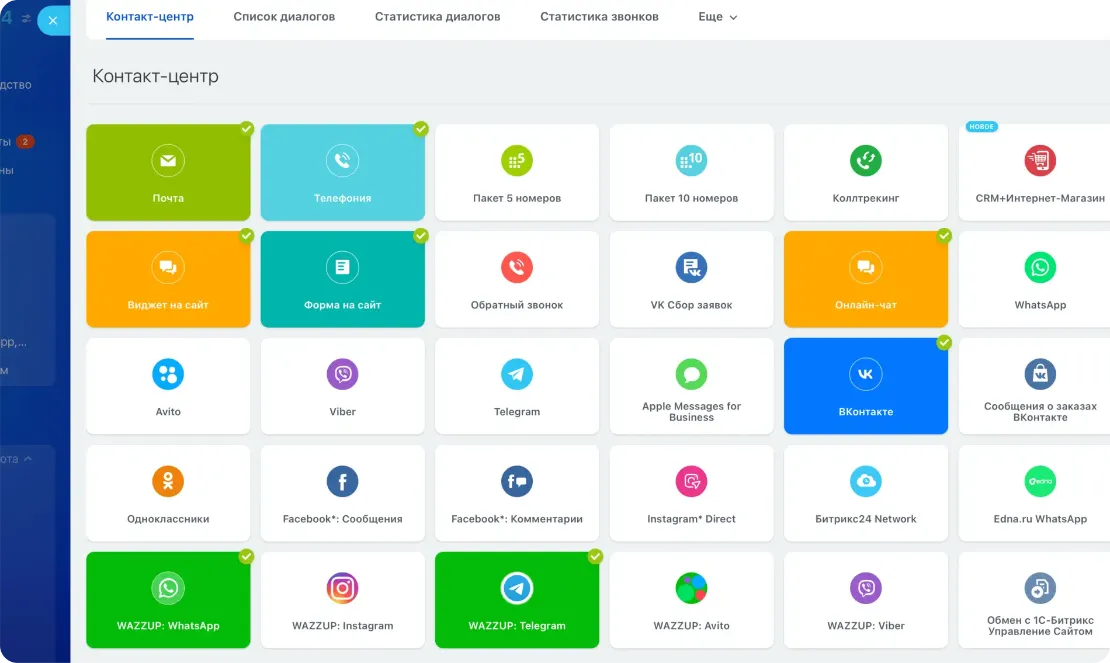Click the Telegram channel icon
Screen dimensions: 1110x663
517,374
